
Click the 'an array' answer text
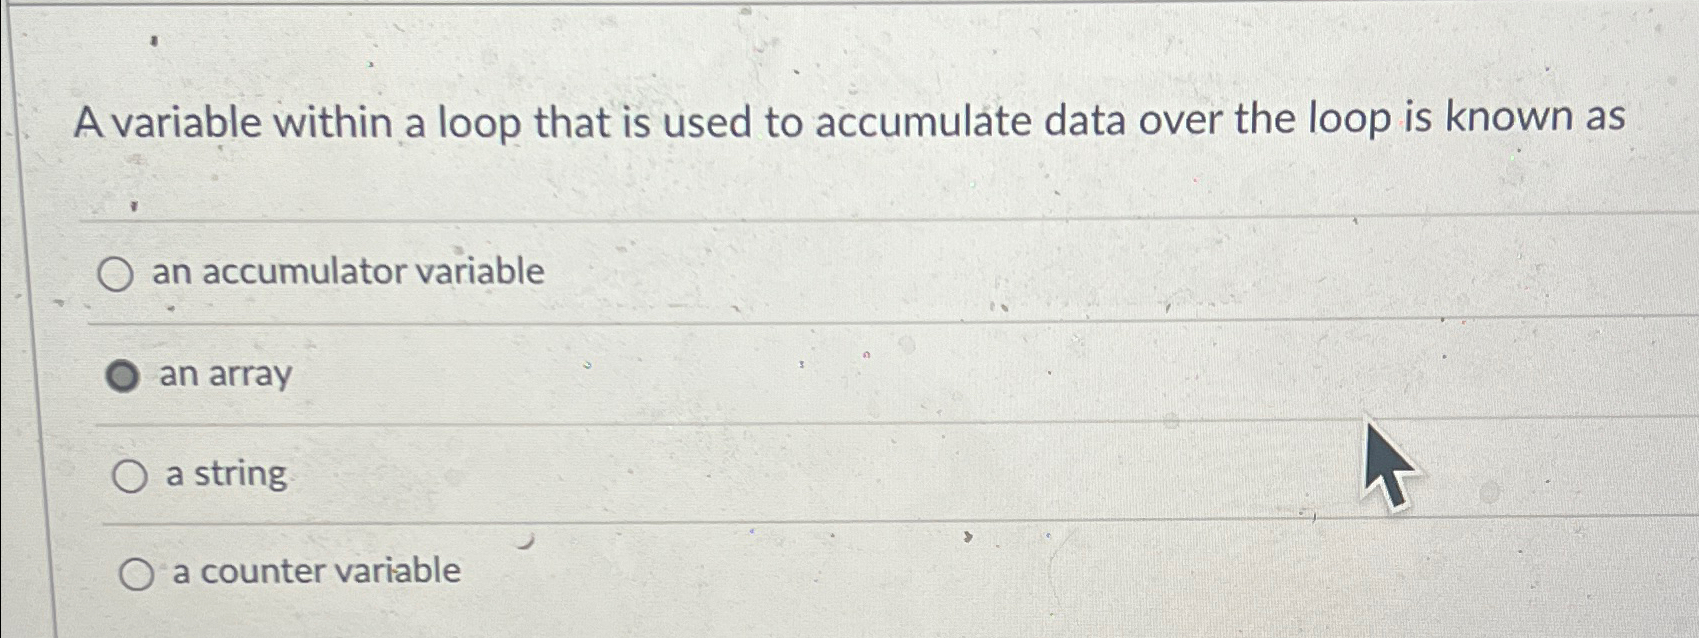(x=224, y=375)
